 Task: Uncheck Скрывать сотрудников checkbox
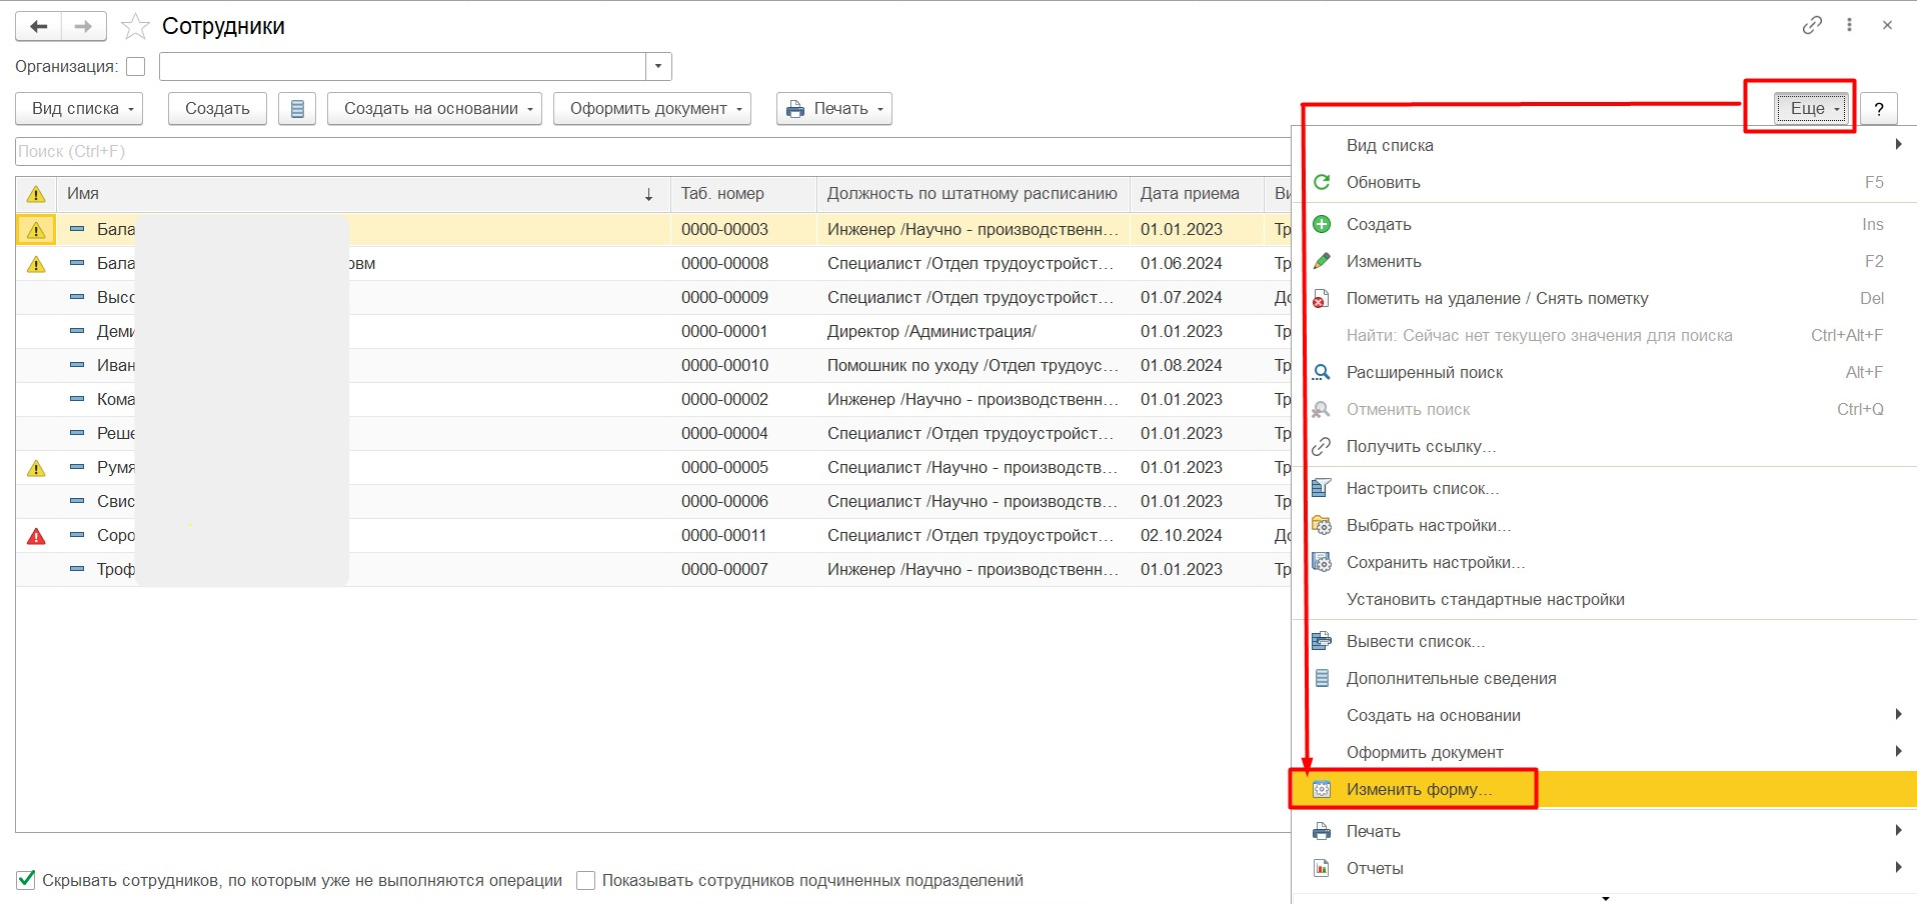pyautogui.click(x=26, y=880)
